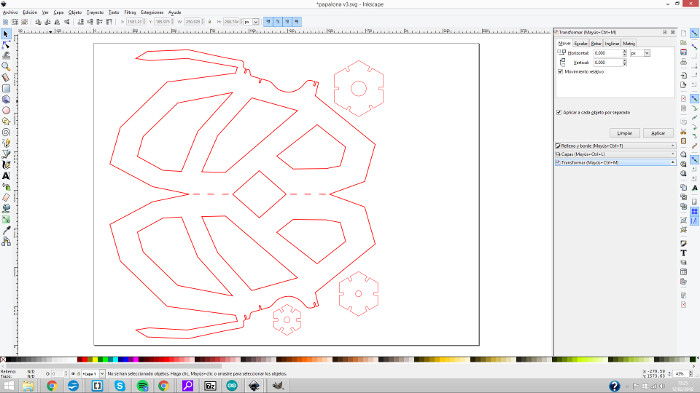Viewport: 700px width, 393px height.
Task: Select the Ellipse circle tool
Action: tap(6, 110)
